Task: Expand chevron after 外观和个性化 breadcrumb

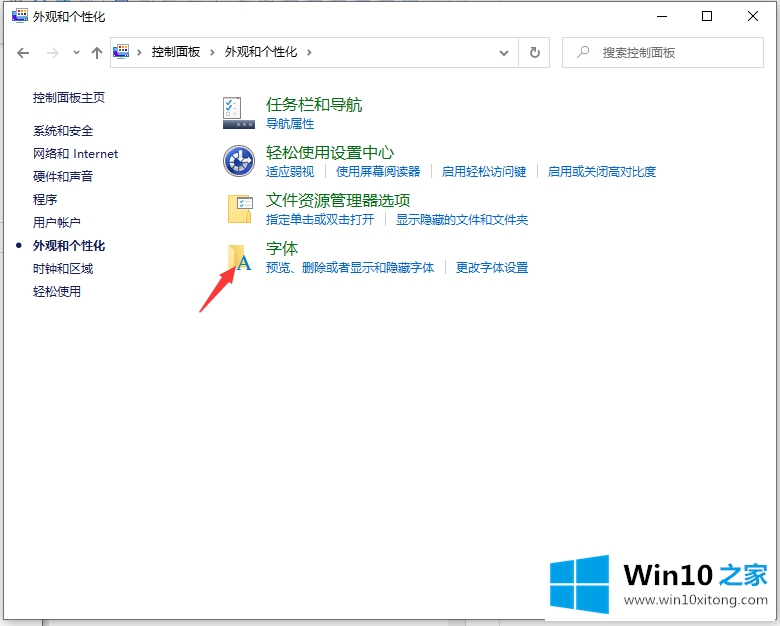Action: [309, 52]
